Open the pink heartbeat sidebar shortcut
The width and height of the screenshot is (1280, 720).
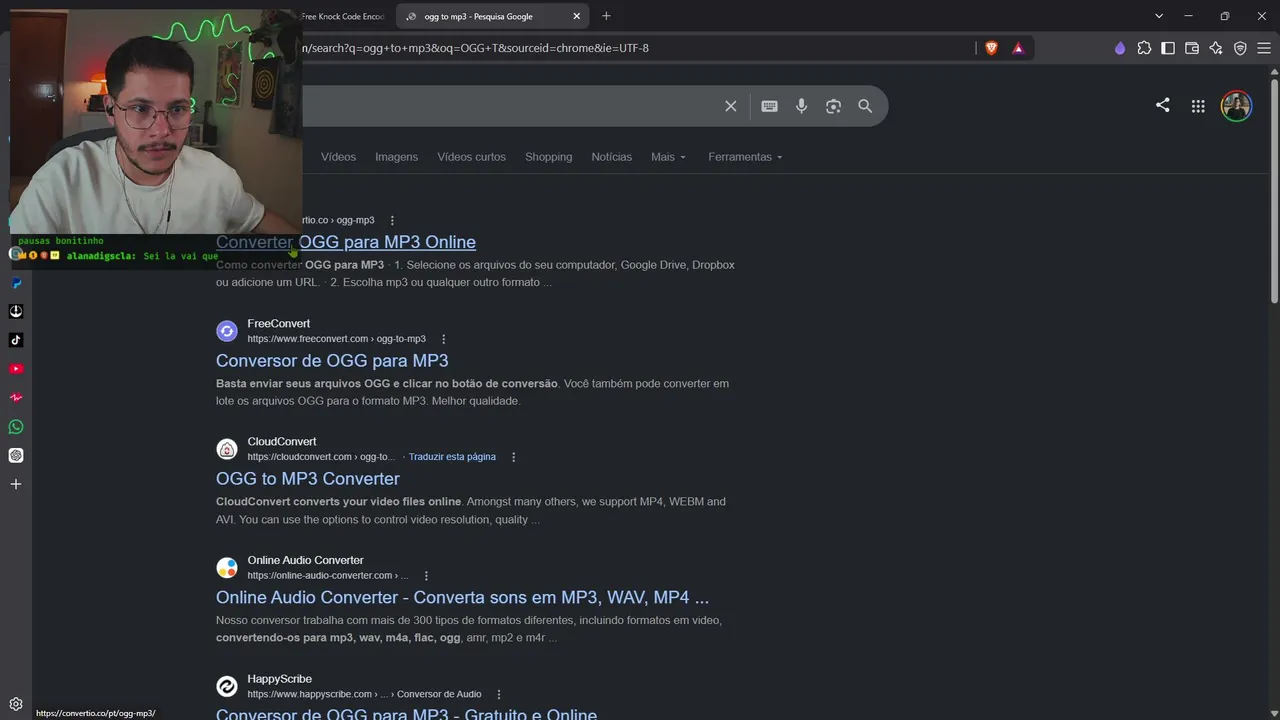(x=16, y=398)
